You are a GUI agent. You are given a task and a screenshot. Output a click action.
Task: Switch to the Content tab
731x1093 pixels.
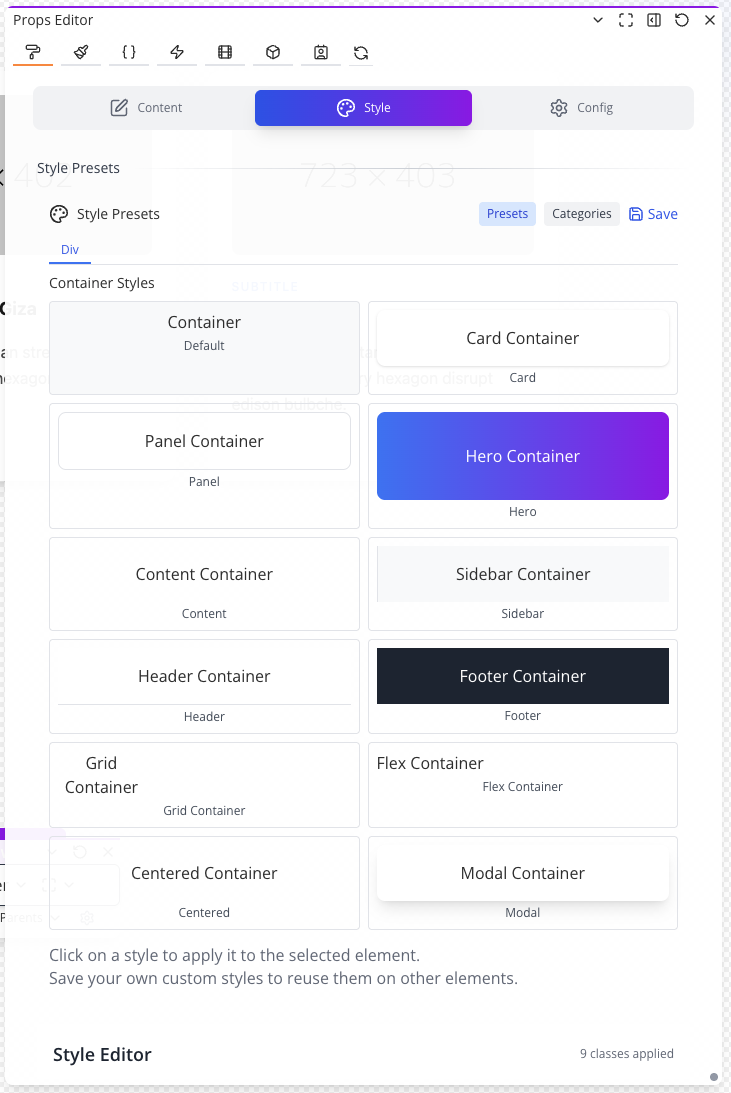click(146, 108)
